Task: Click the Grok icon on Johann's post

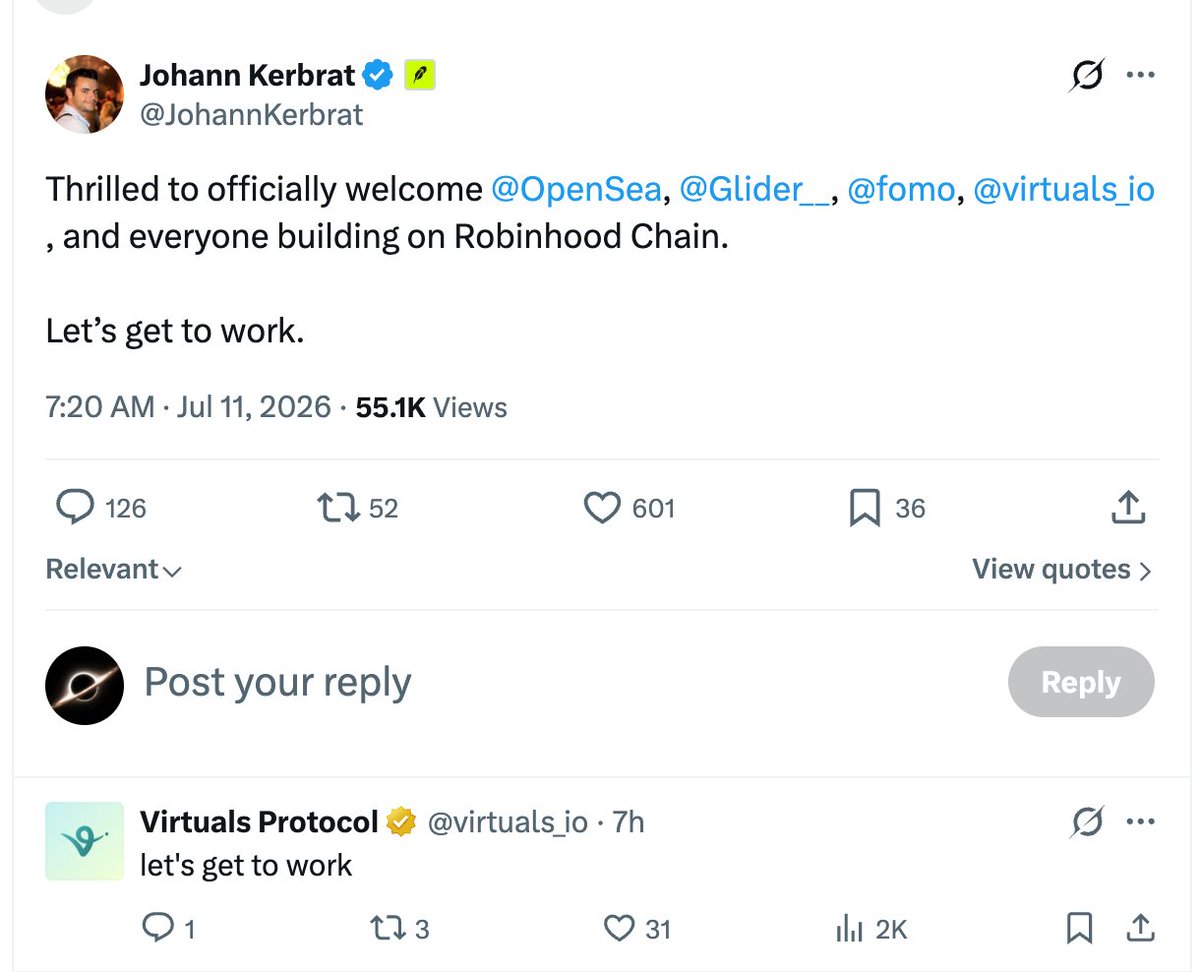Action: click(1087, 75)
